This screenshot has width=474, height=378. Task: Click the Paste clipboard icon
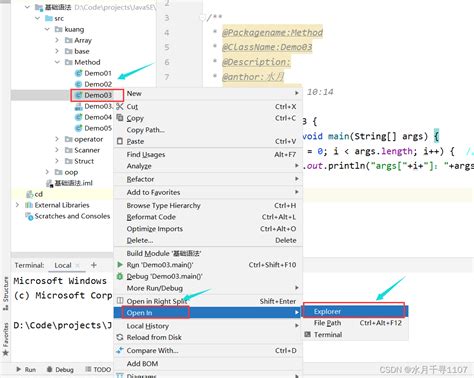coord(120,141)
